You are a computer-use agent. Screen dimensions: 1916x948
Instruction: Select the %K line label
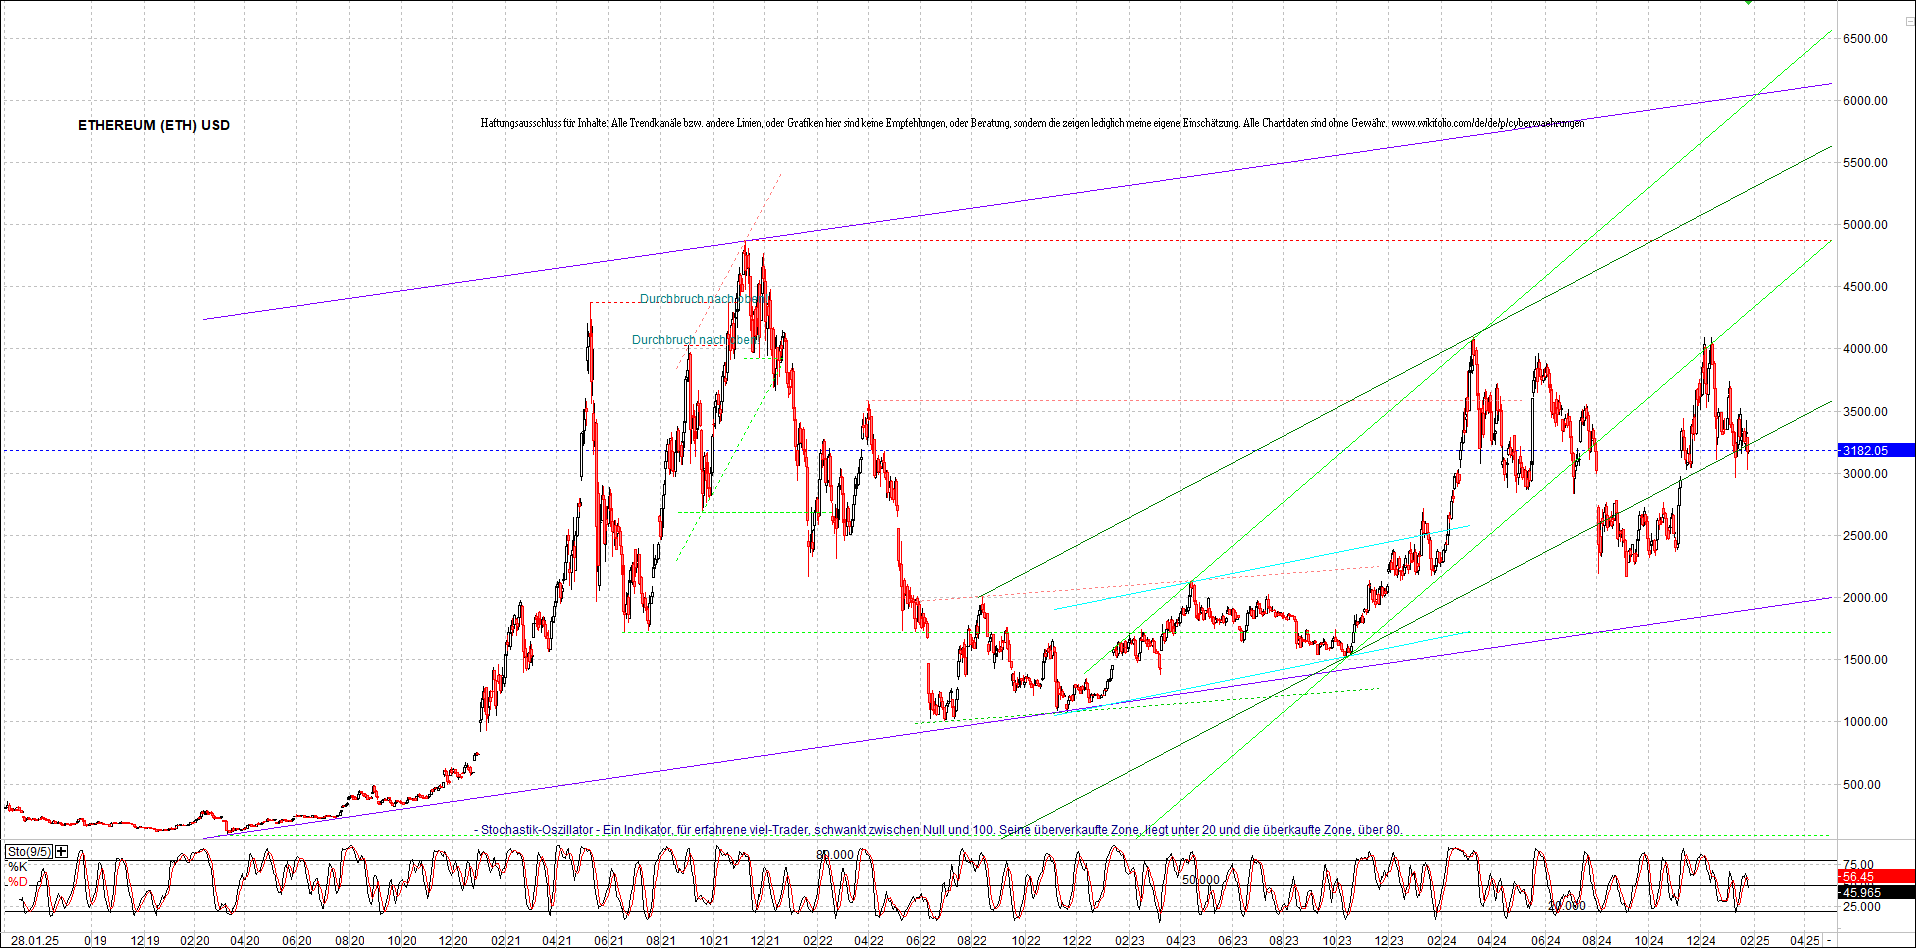17,867
